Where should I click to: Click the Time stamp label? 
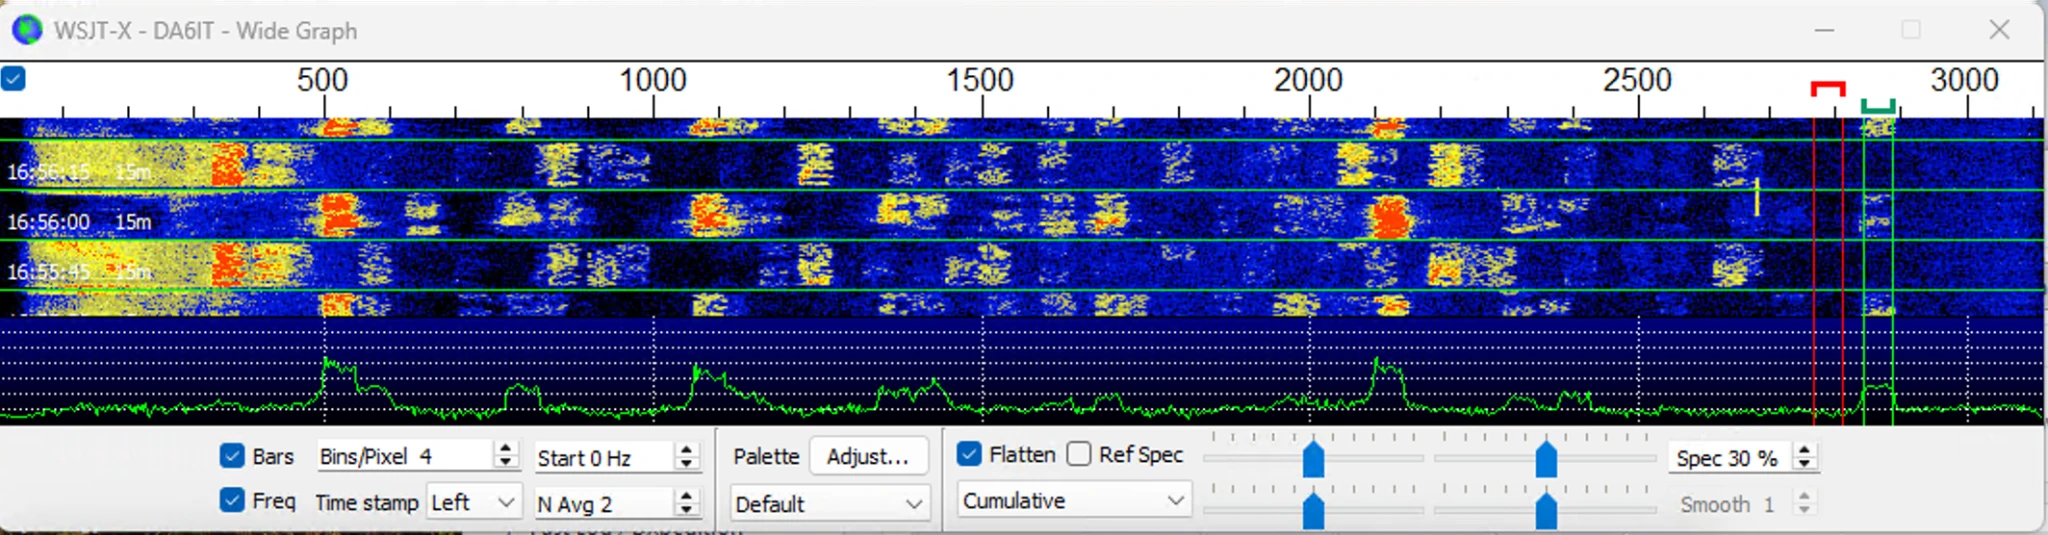(x=366, y=502)
